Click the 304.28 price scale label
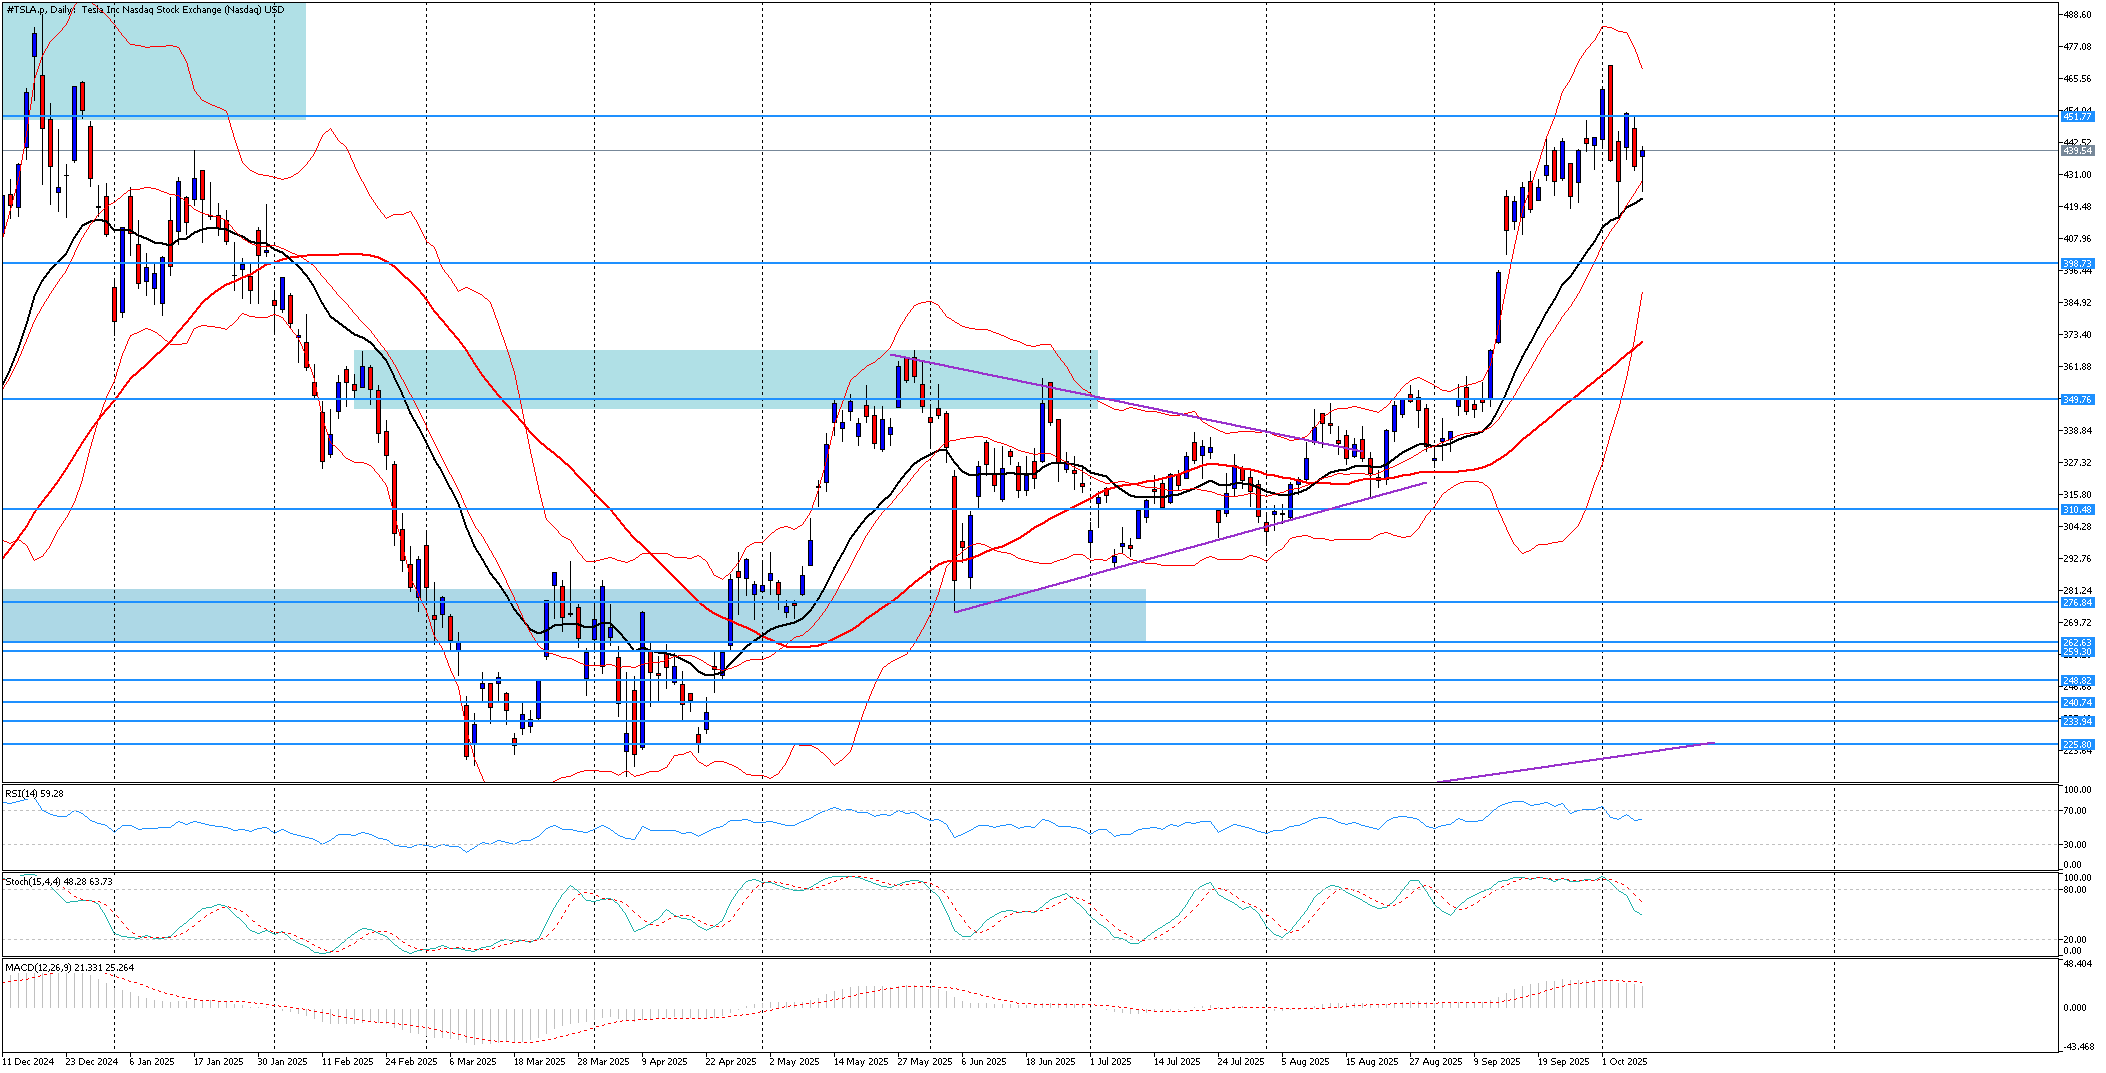This screenshot has width=2106, height=1073. click(2077, 527)
